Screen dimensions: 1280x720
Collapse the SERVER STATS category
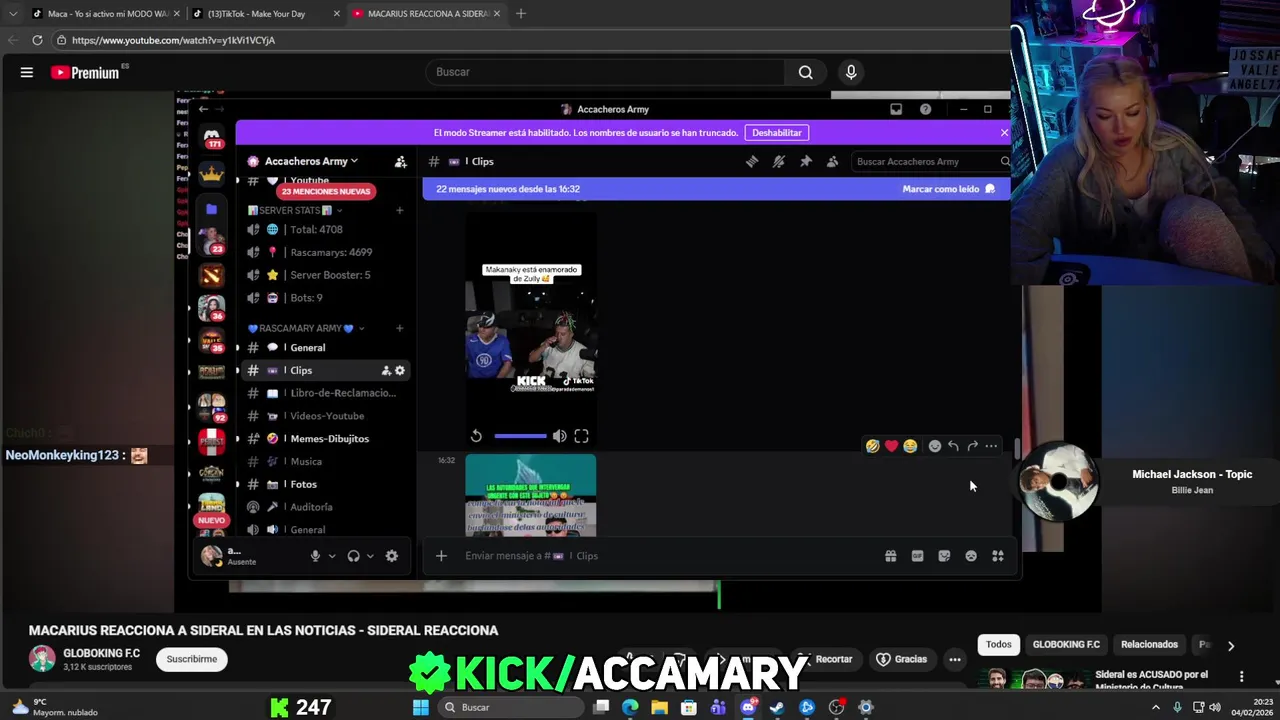(294, 210)
